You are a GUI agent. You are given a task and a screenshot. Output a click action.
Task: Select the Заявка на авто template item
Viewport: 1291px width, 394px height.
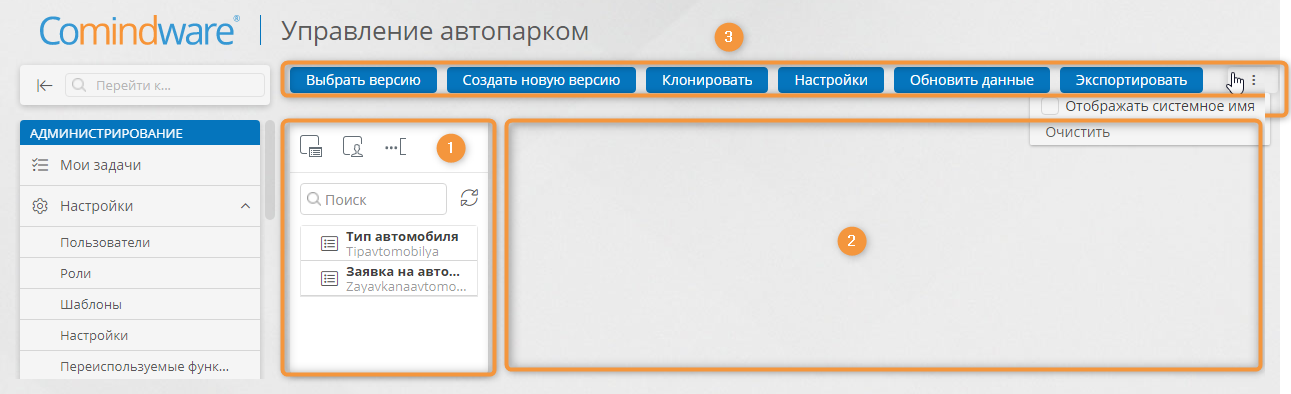tap(389, 278)
